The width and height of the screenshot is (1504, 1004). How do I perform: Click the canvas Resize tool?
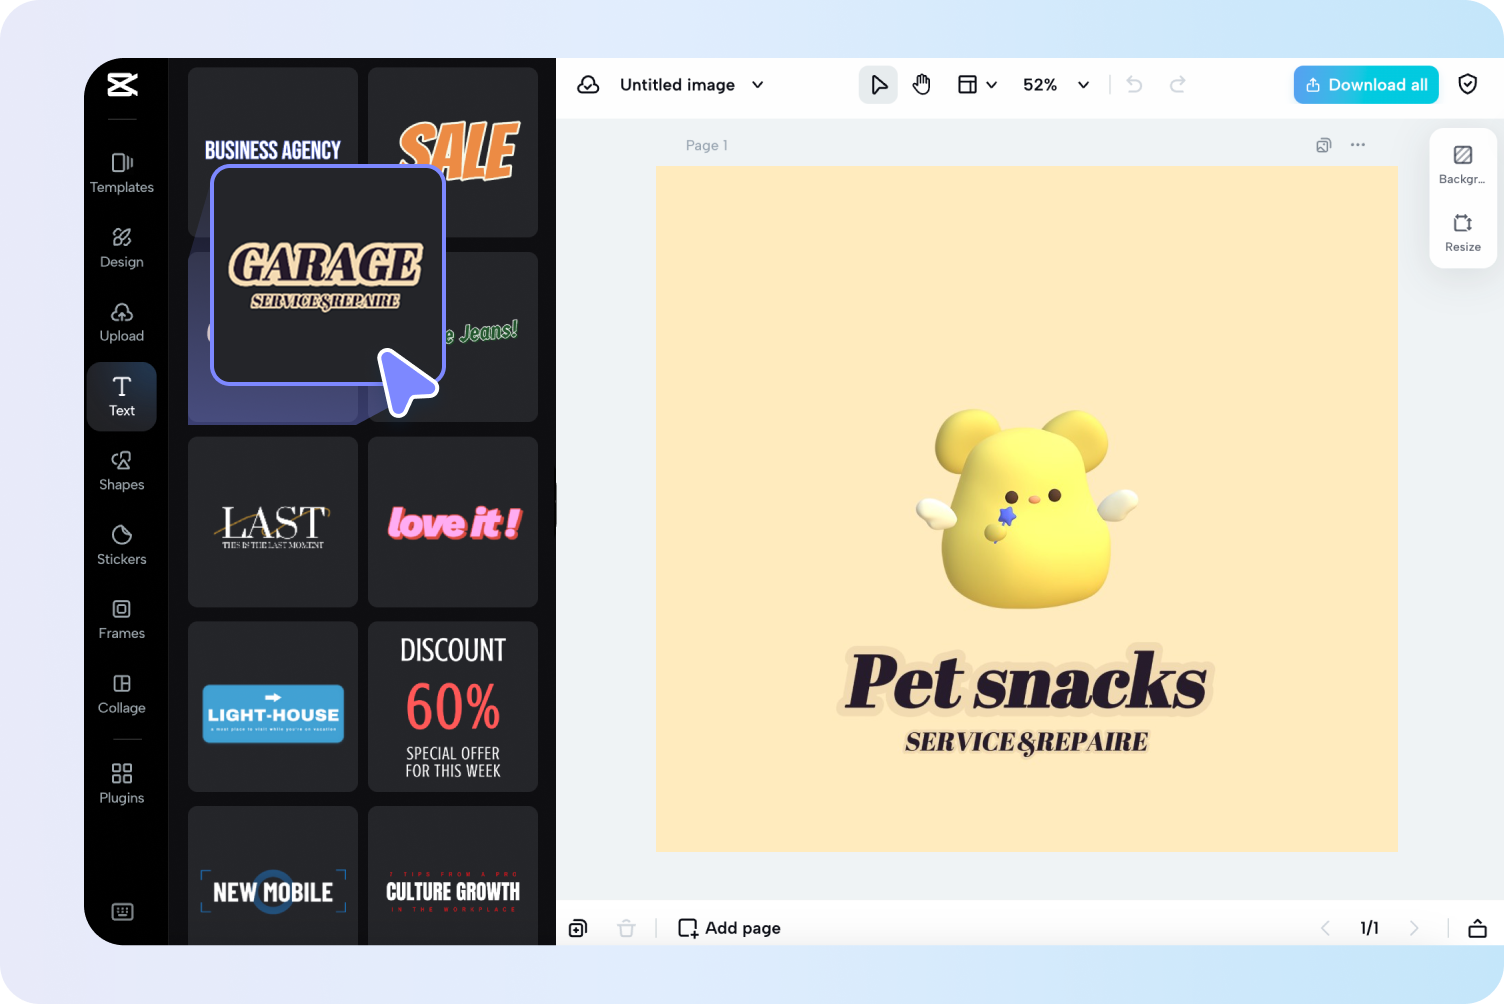tap(1462, 232)
